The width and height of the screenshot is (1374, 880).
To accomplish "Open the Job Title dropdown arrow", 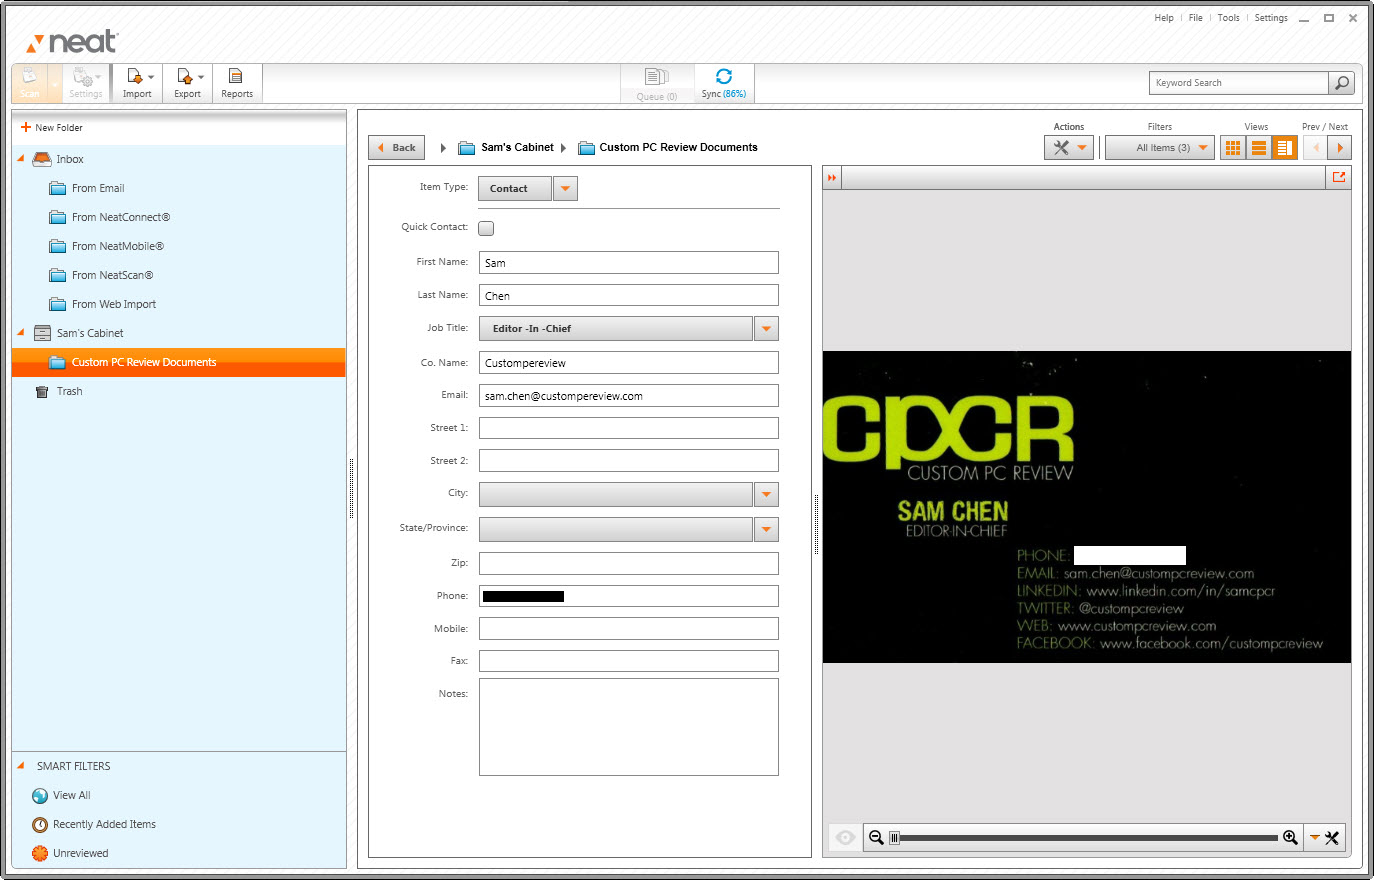I will (x=766, y=328).
